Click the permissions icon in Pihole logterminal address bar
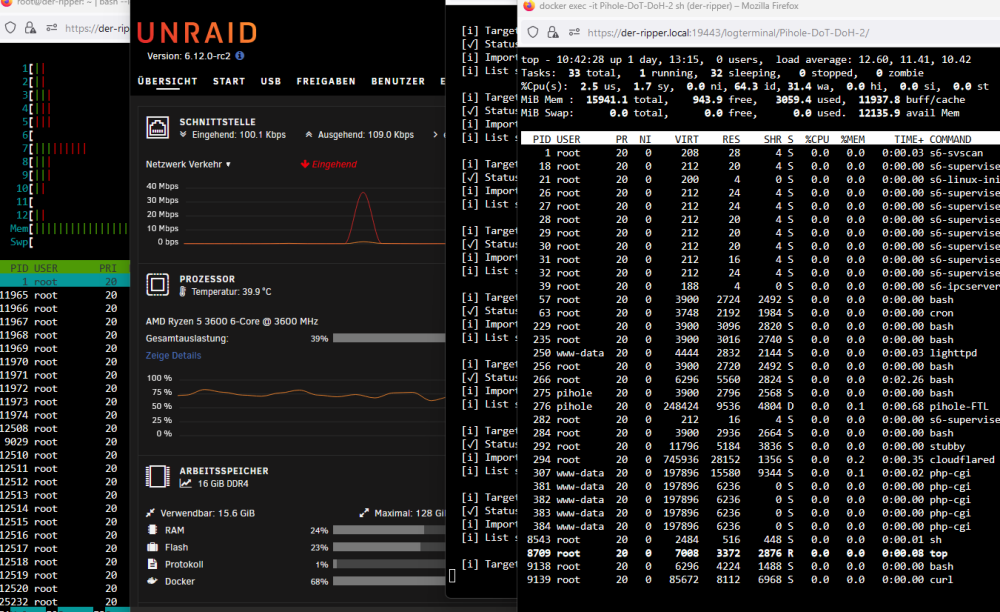Image resolution: width=1000 pixels, height=612 pixels. [574, 32]
